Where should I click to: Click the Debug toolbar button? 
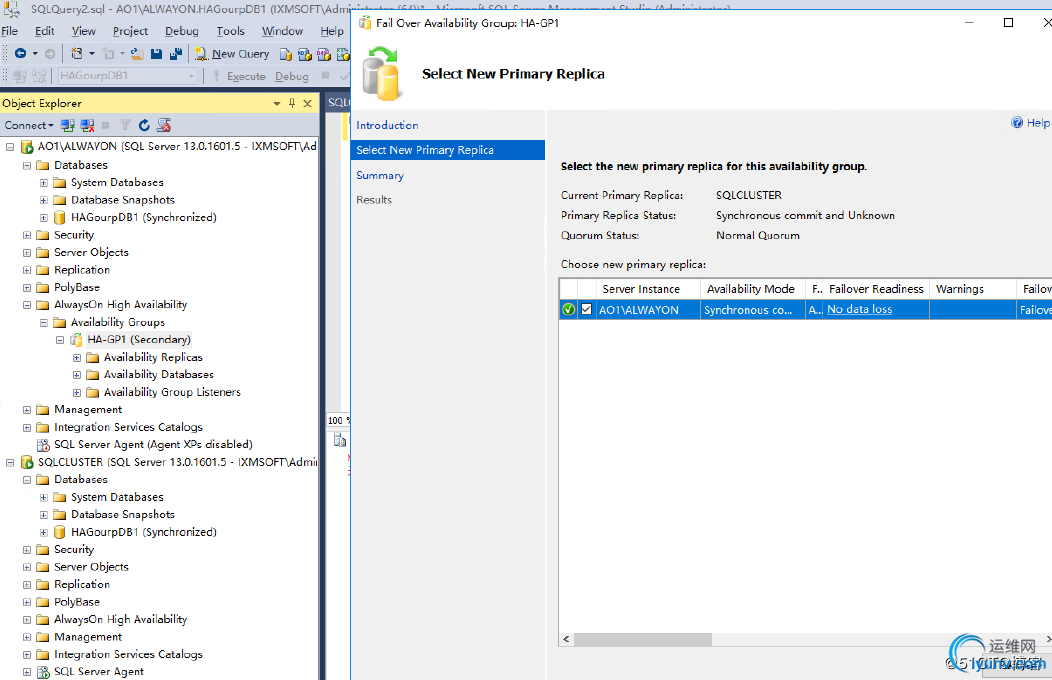pyautogui.click(x=292, y=76)
